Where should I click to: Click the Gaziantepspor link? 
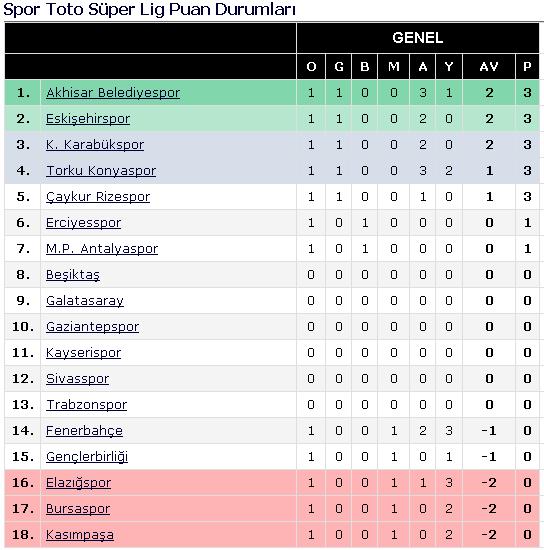(93, 327)
